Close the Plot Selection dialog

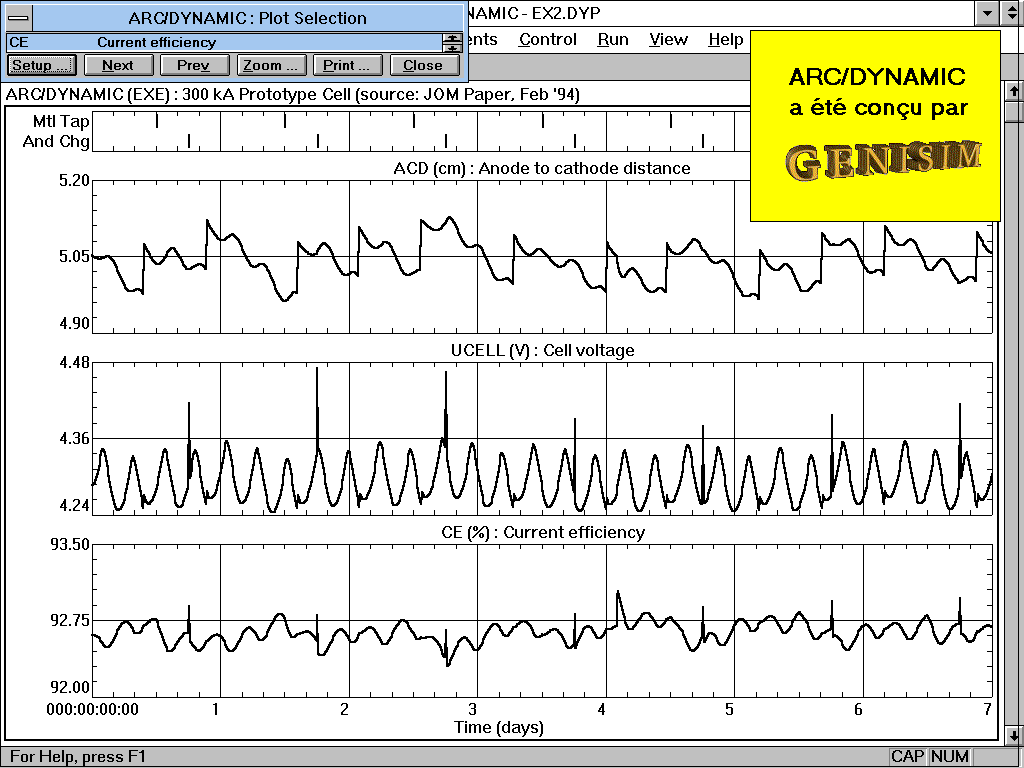(423, 65)
